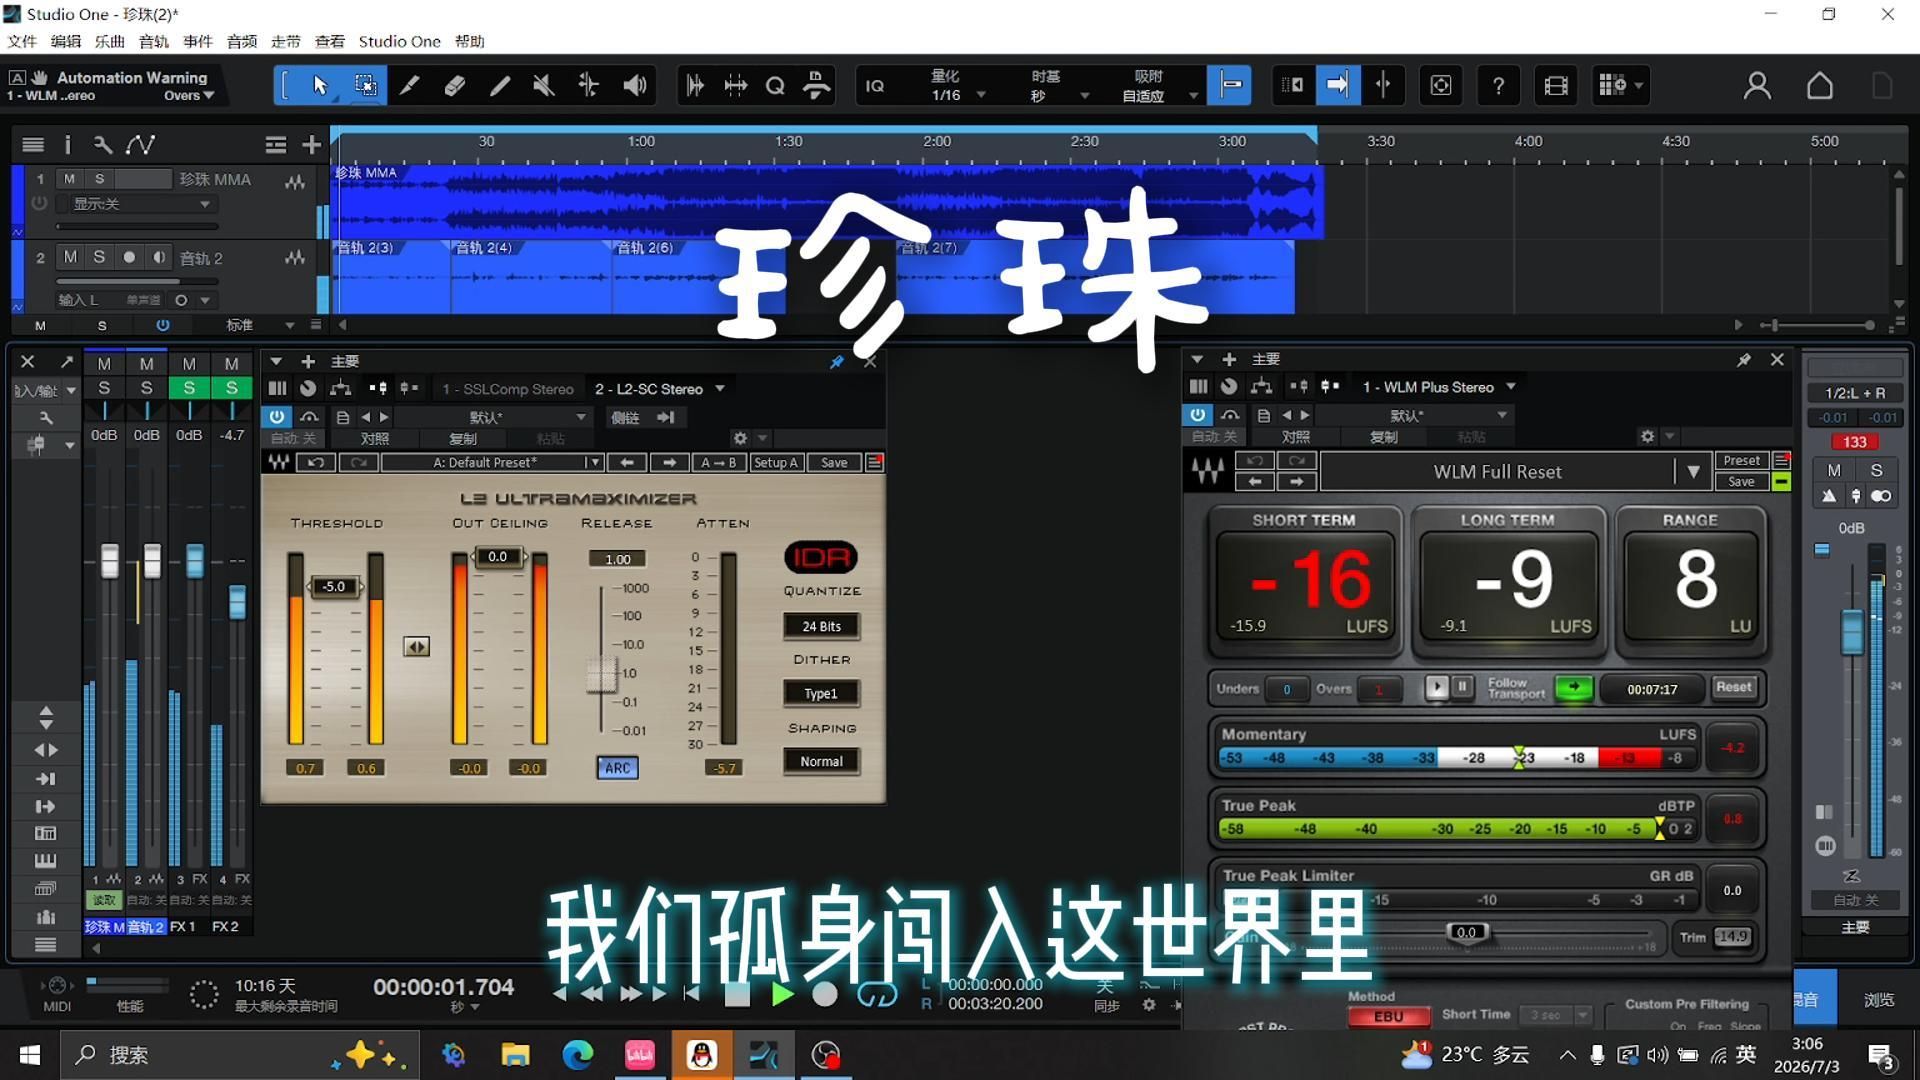Viewport: 1920px width, 1080px height.
Task: Click the L2 A→B copy button
Action: (719, 462)
